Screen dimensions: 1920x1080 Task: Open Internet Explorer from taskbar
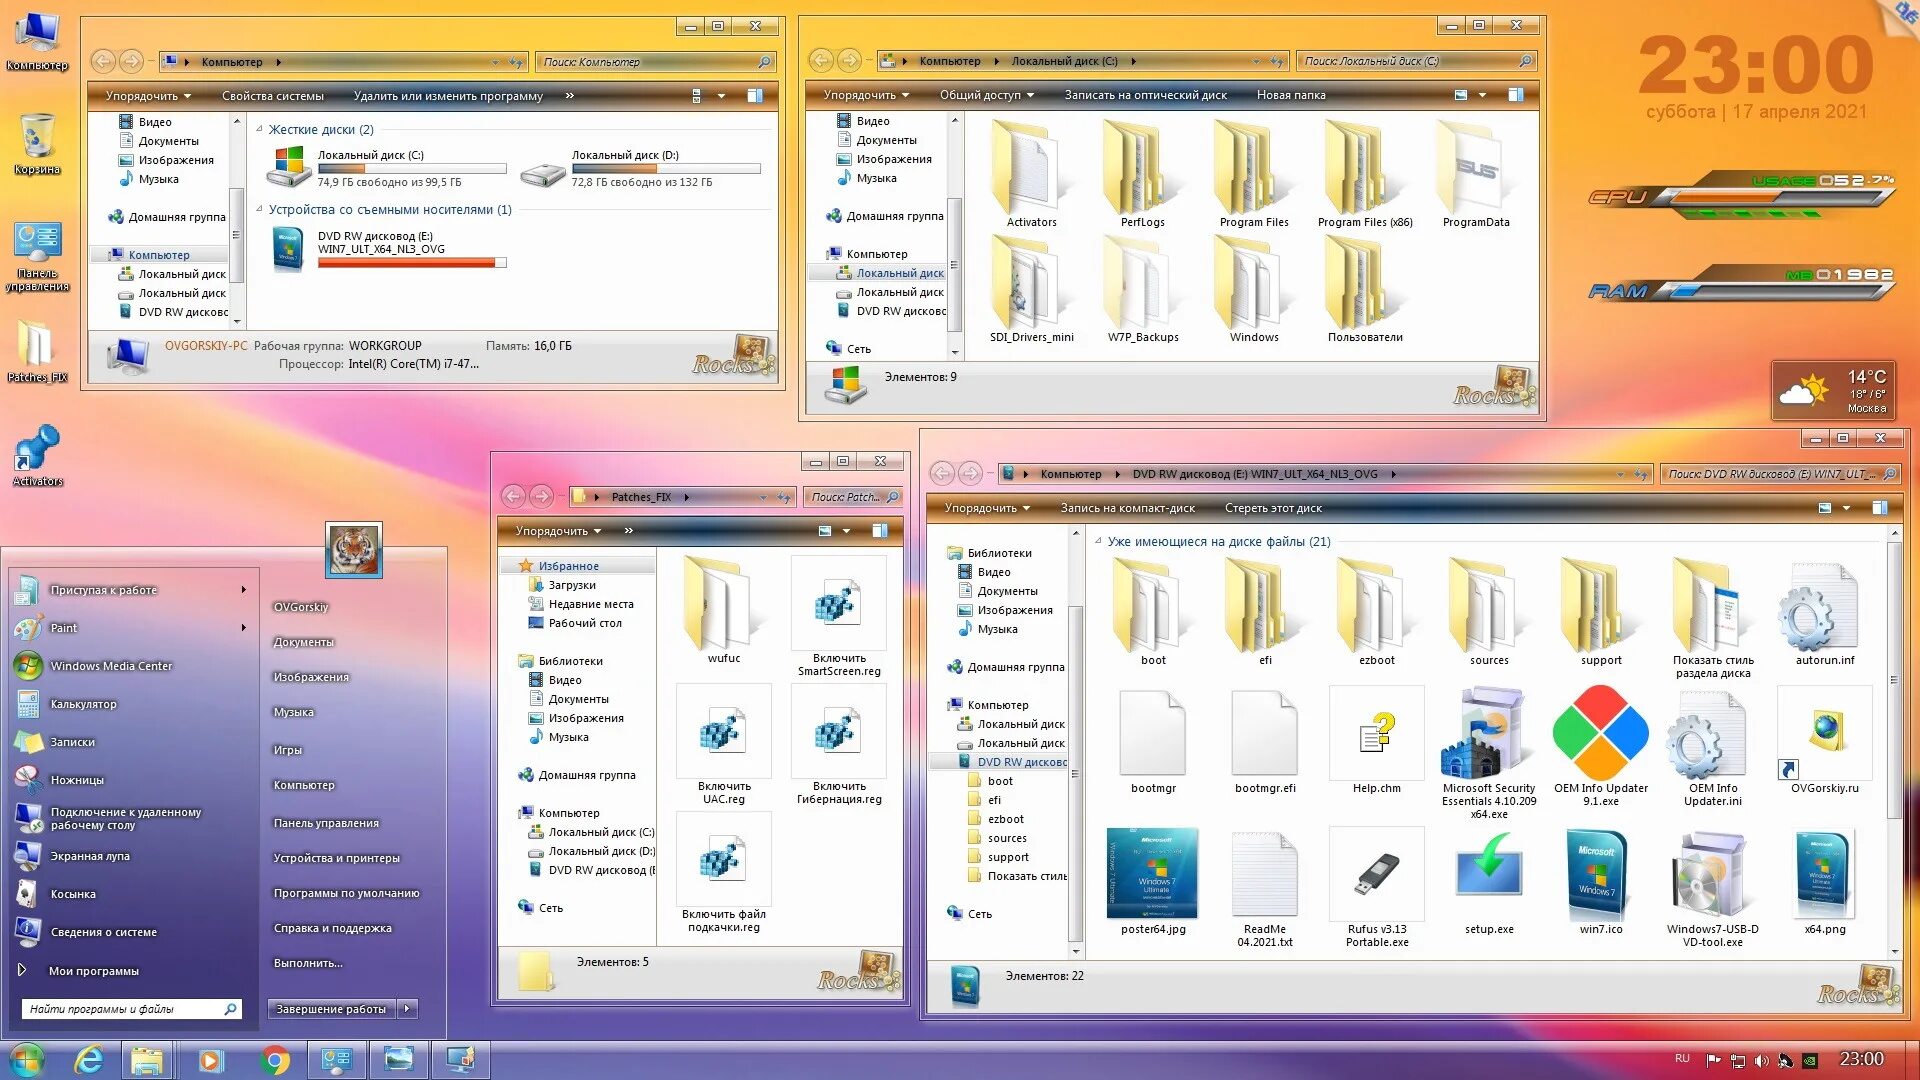tap(90, 1060)
